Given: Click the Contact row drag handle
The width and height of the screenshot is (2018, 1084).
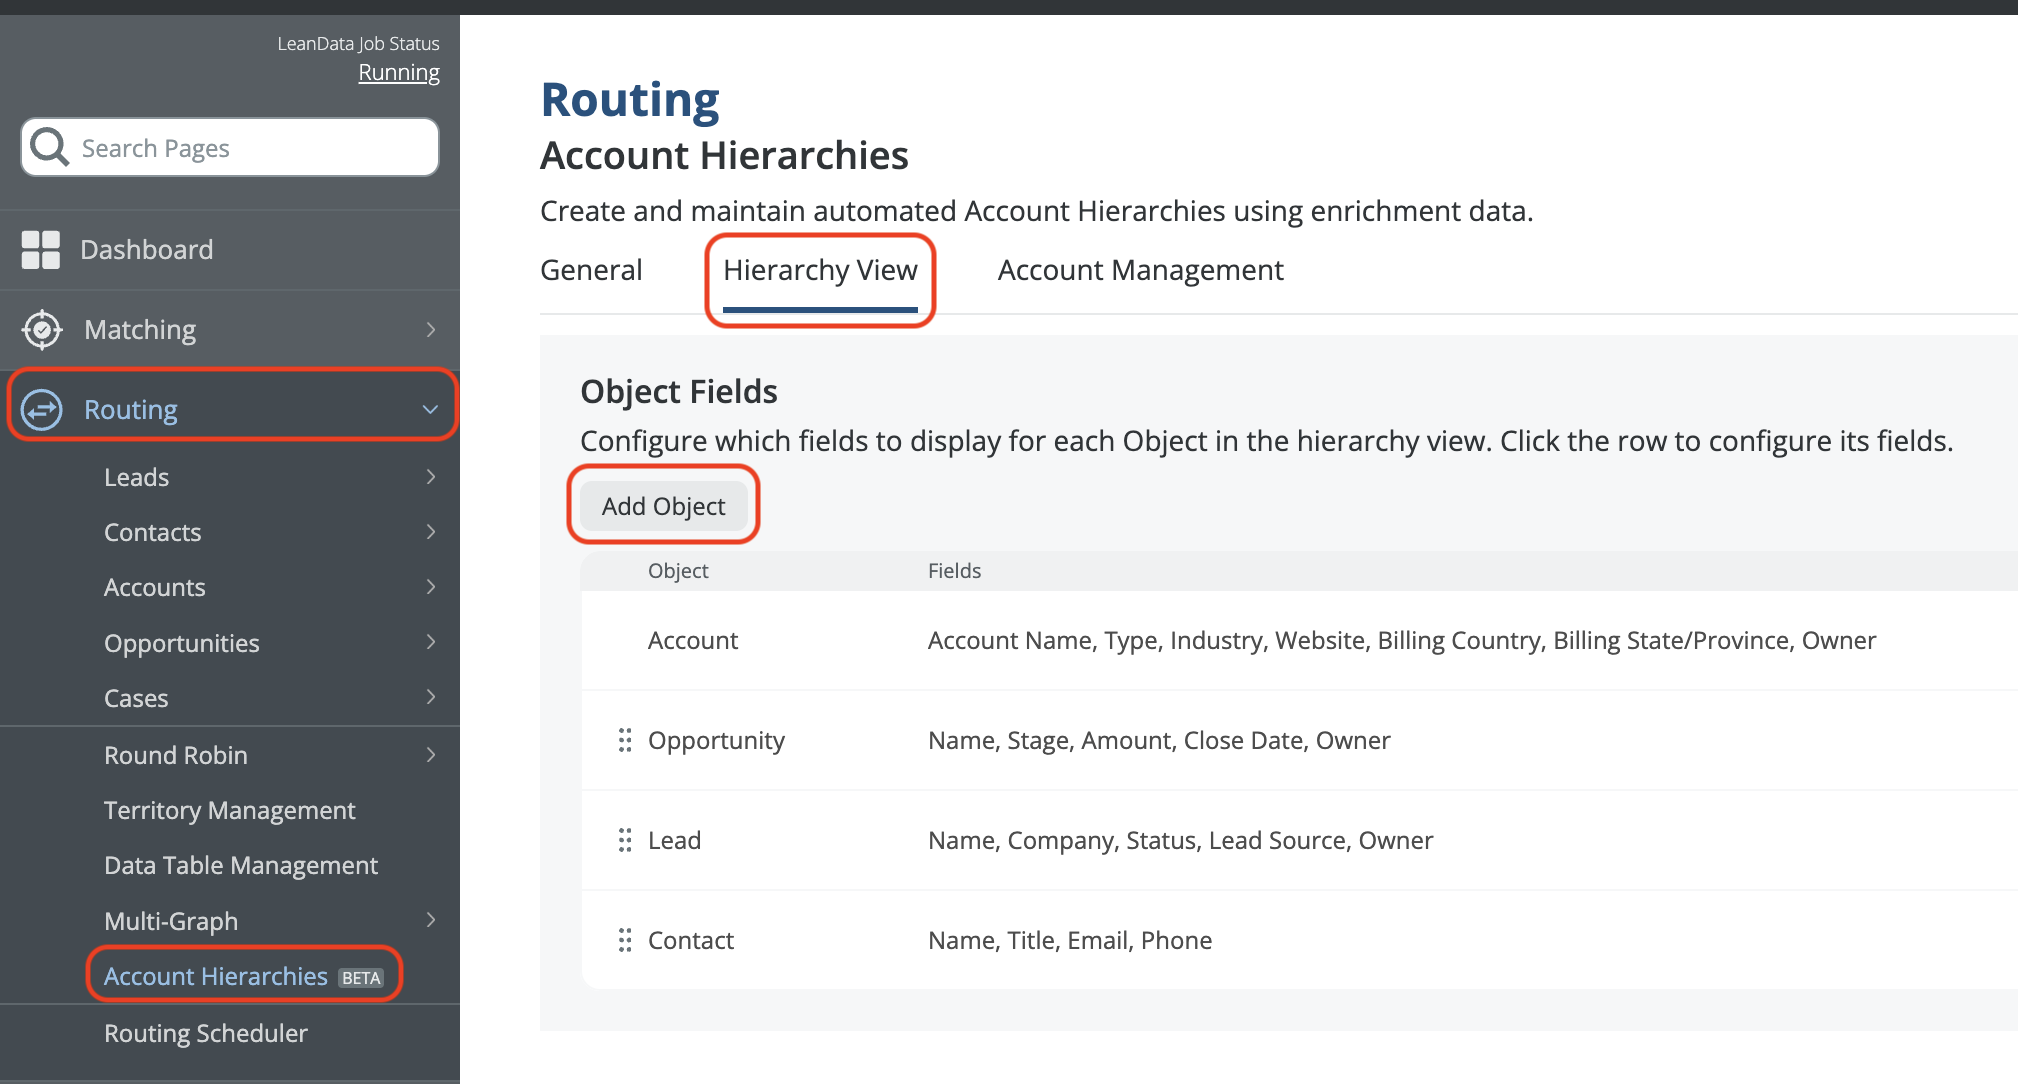Looking at the screenshot, I should pos(625,940).
